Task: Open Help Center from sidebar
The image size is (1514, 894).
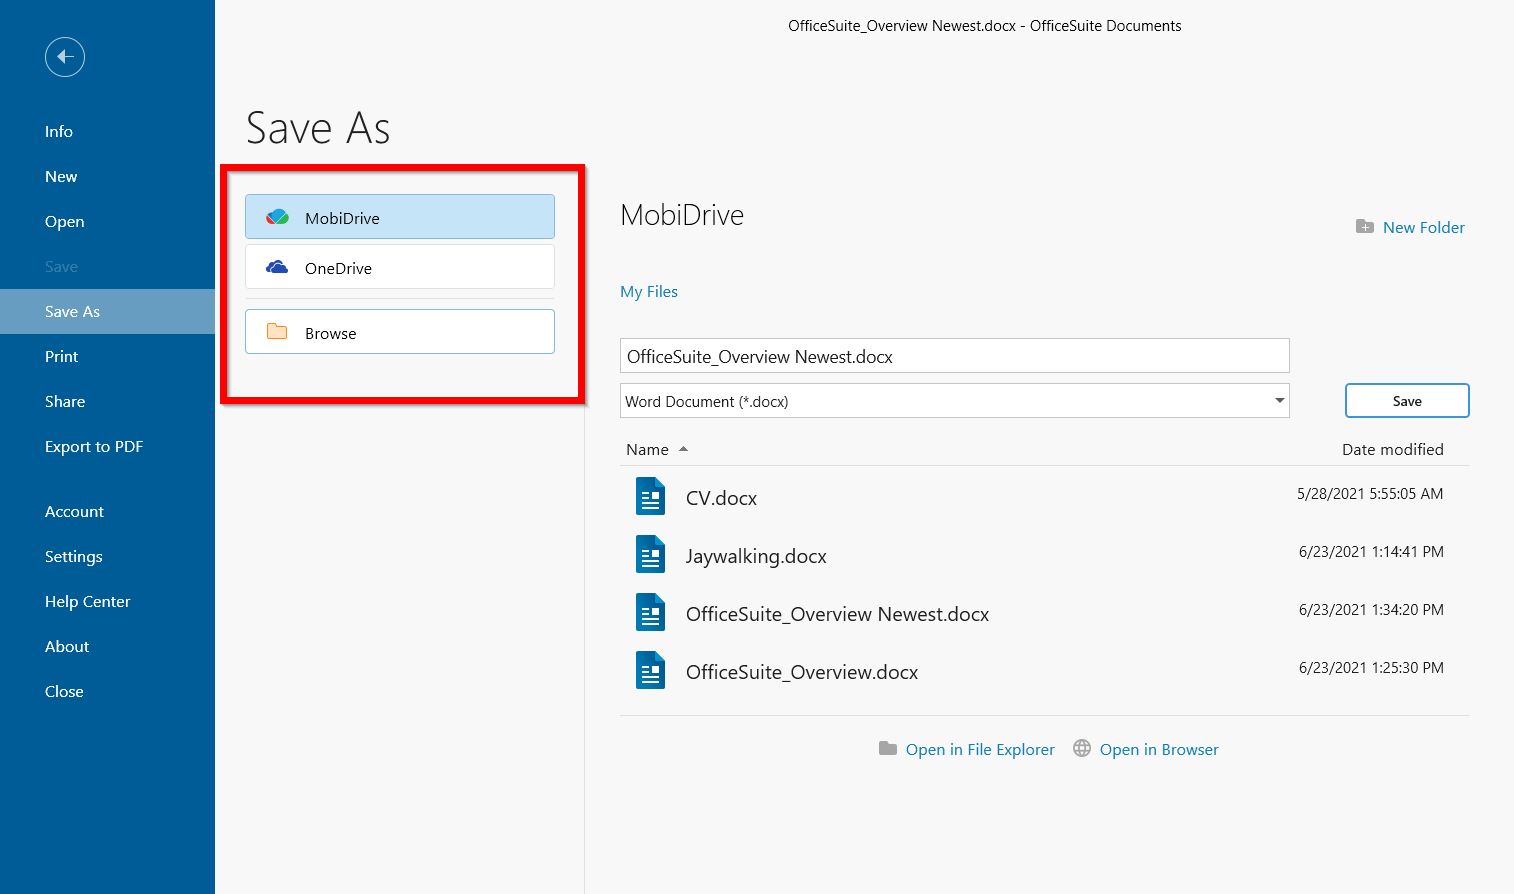Action: (x=87, y=602)
